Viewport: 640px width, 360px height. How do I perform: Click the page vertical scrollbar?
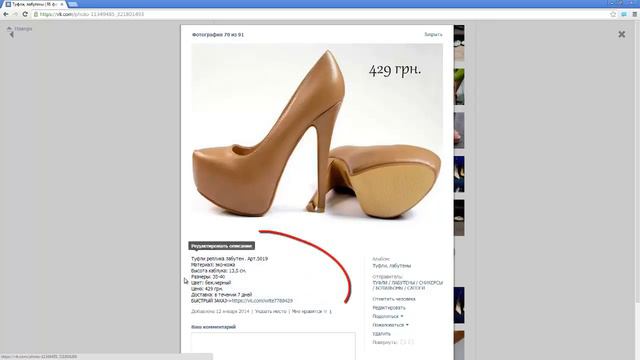click(637, 163)
